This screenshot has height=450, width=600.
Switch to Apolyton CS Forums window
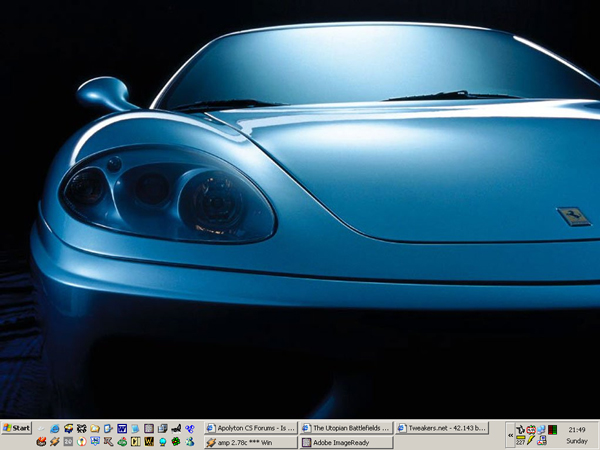tap(250, 428)
